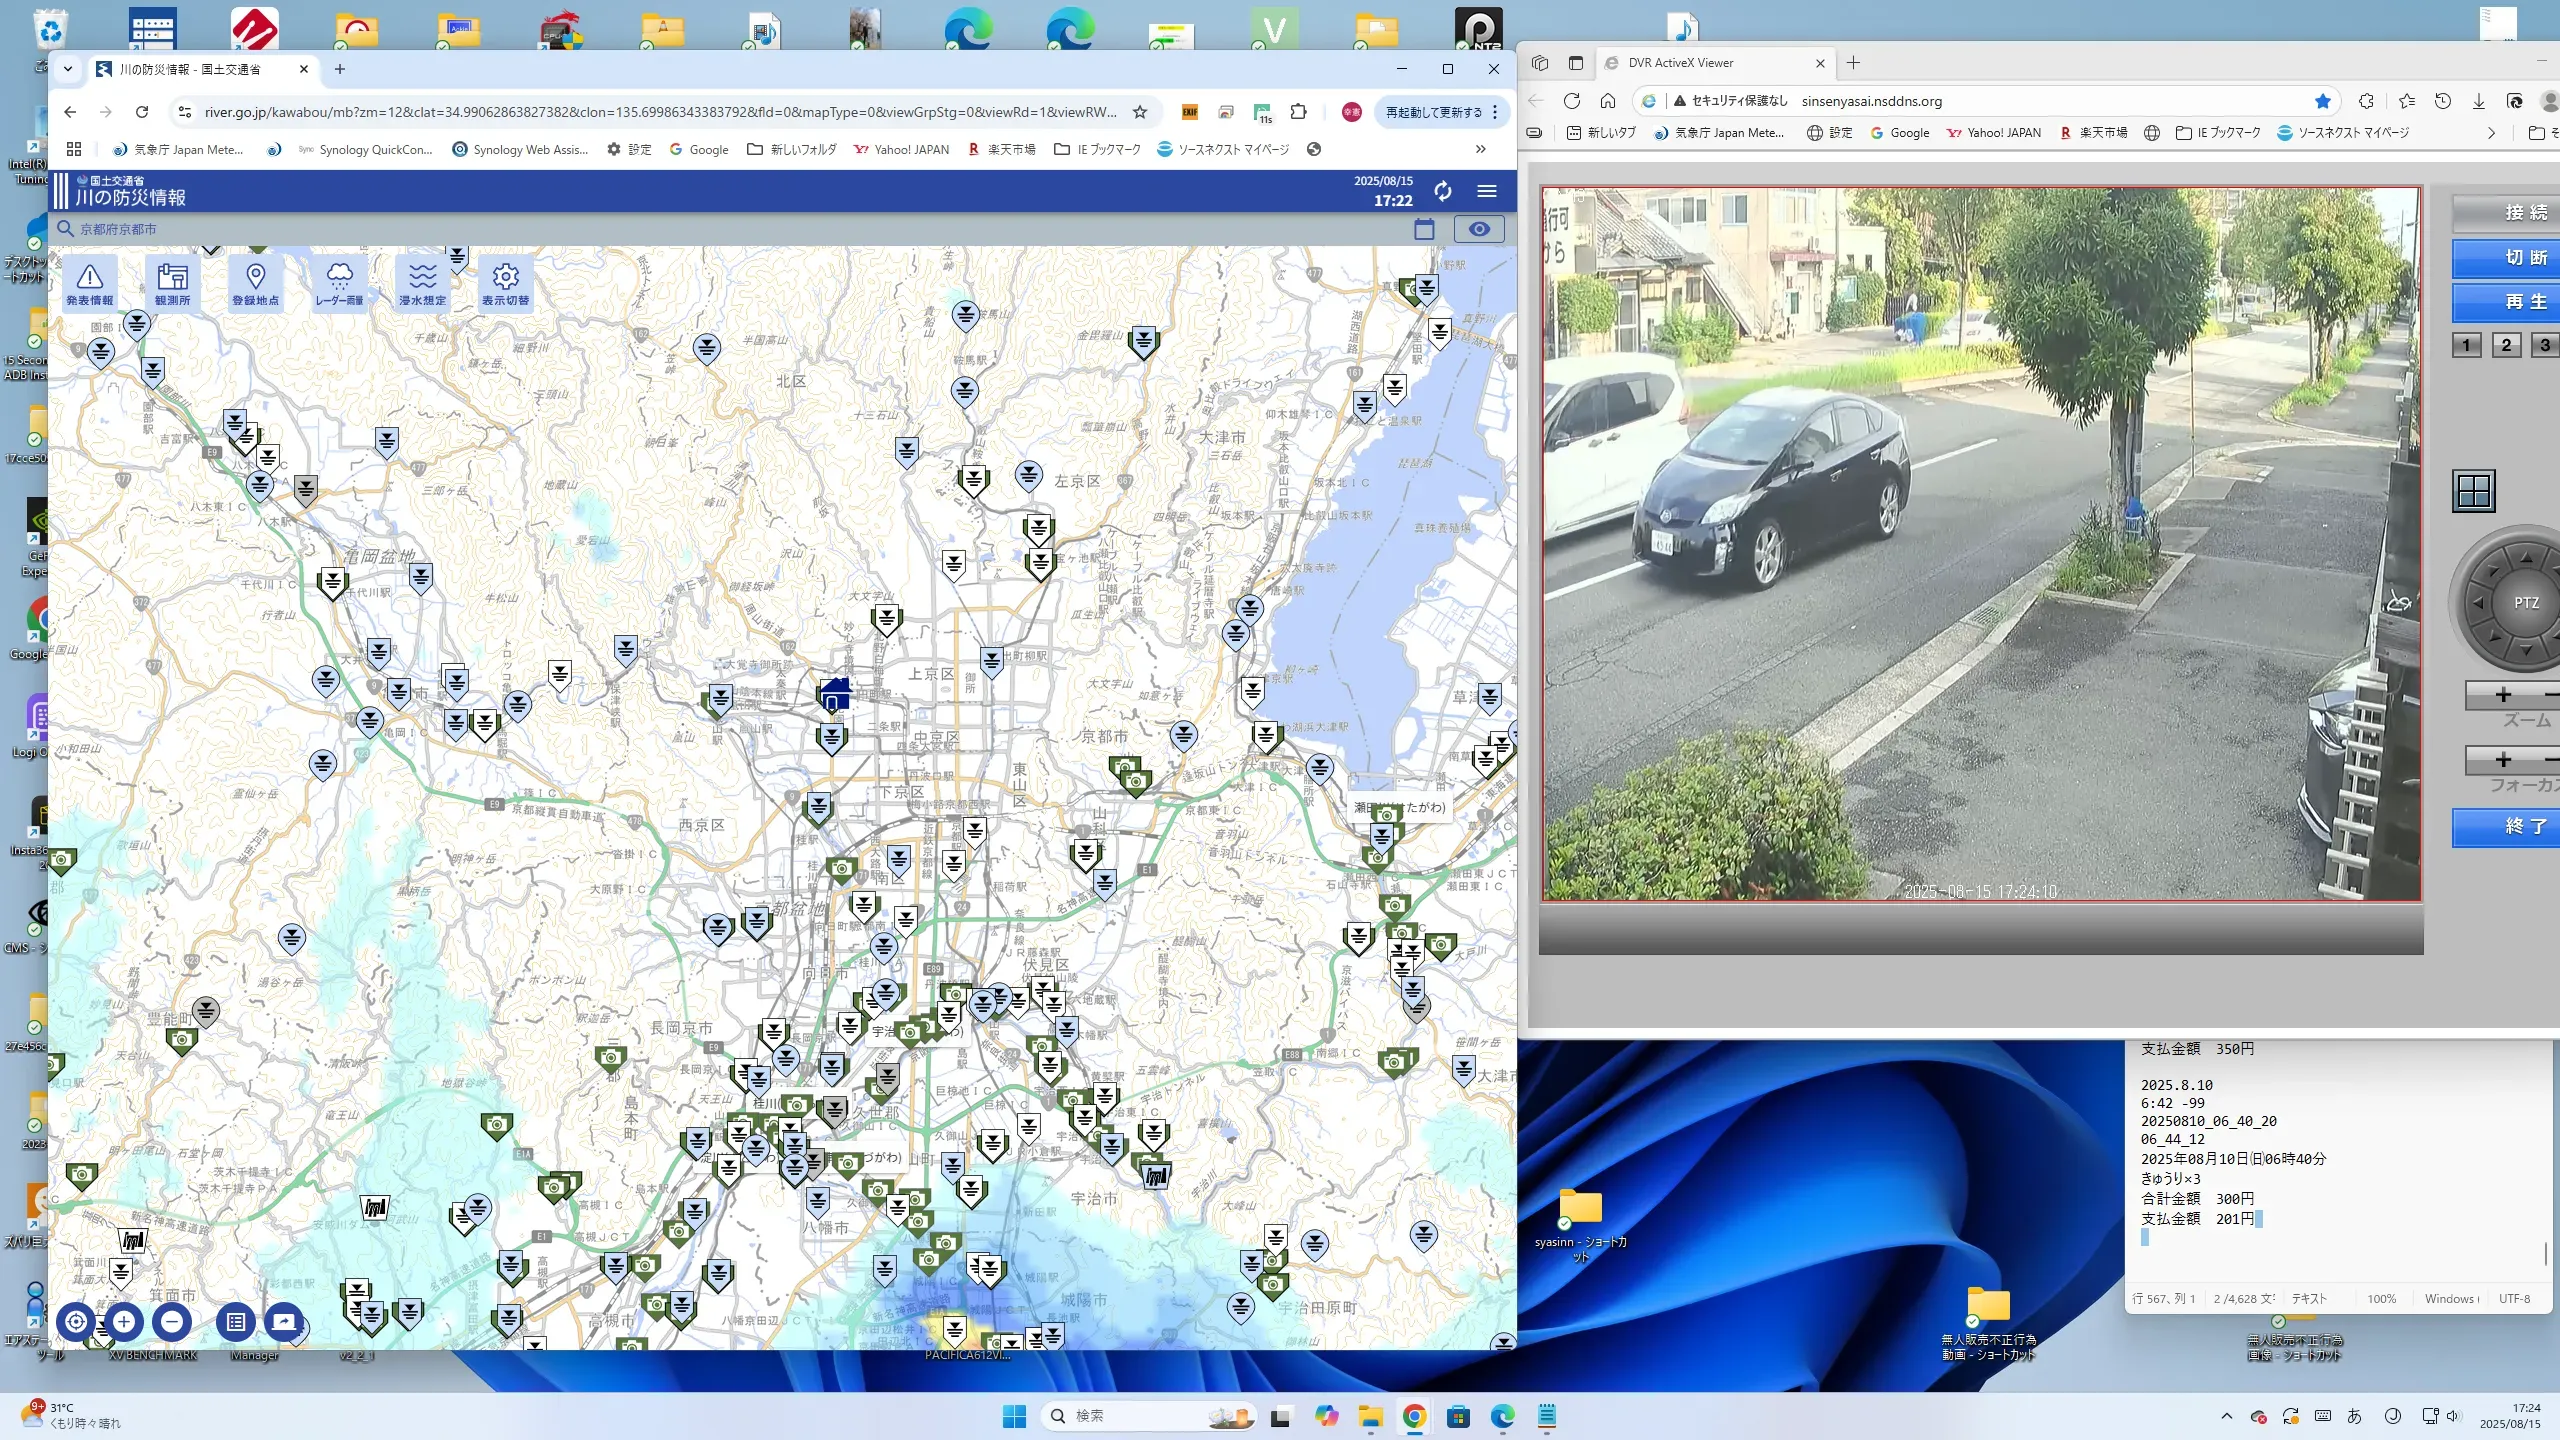Open the 登録地点 registered locations tool
Screen dimensions: 2560x1440
coord(255,283)
